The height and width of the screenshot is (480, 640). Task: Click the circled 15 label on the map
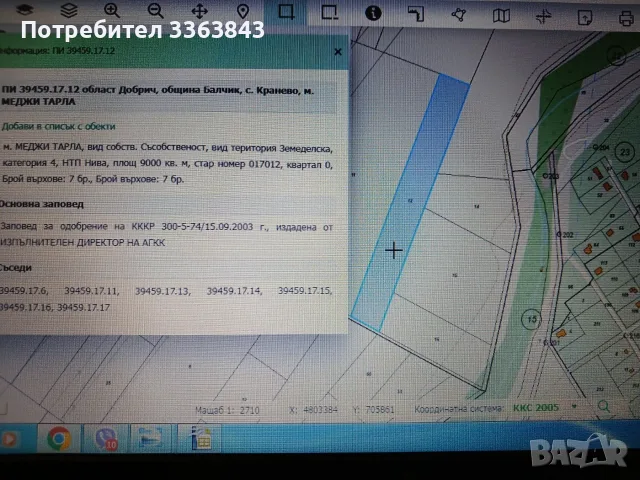531,319
